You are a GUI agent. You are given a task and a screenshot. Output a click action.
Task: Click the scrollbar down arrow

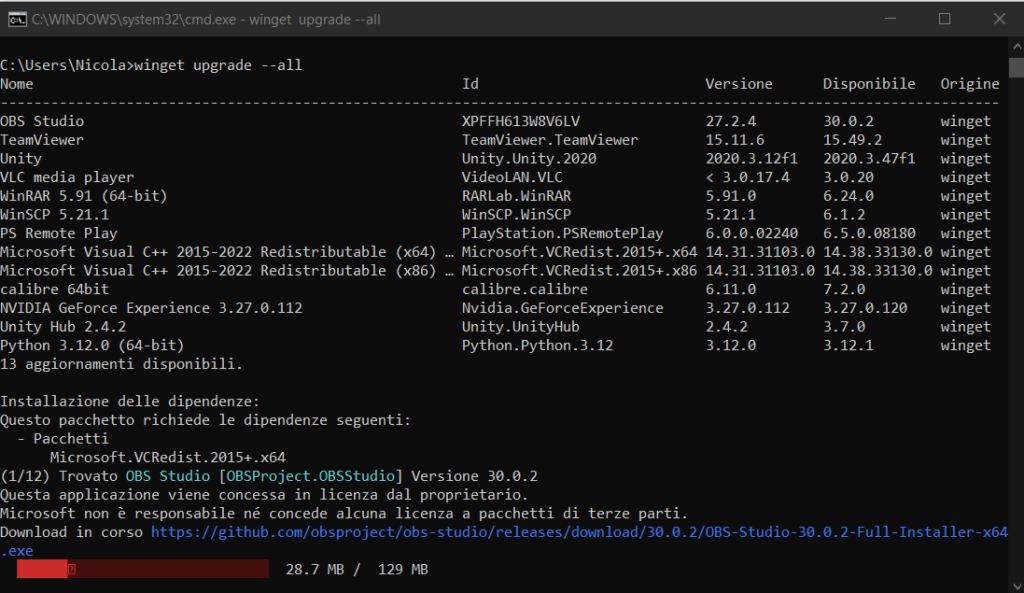1017,585
